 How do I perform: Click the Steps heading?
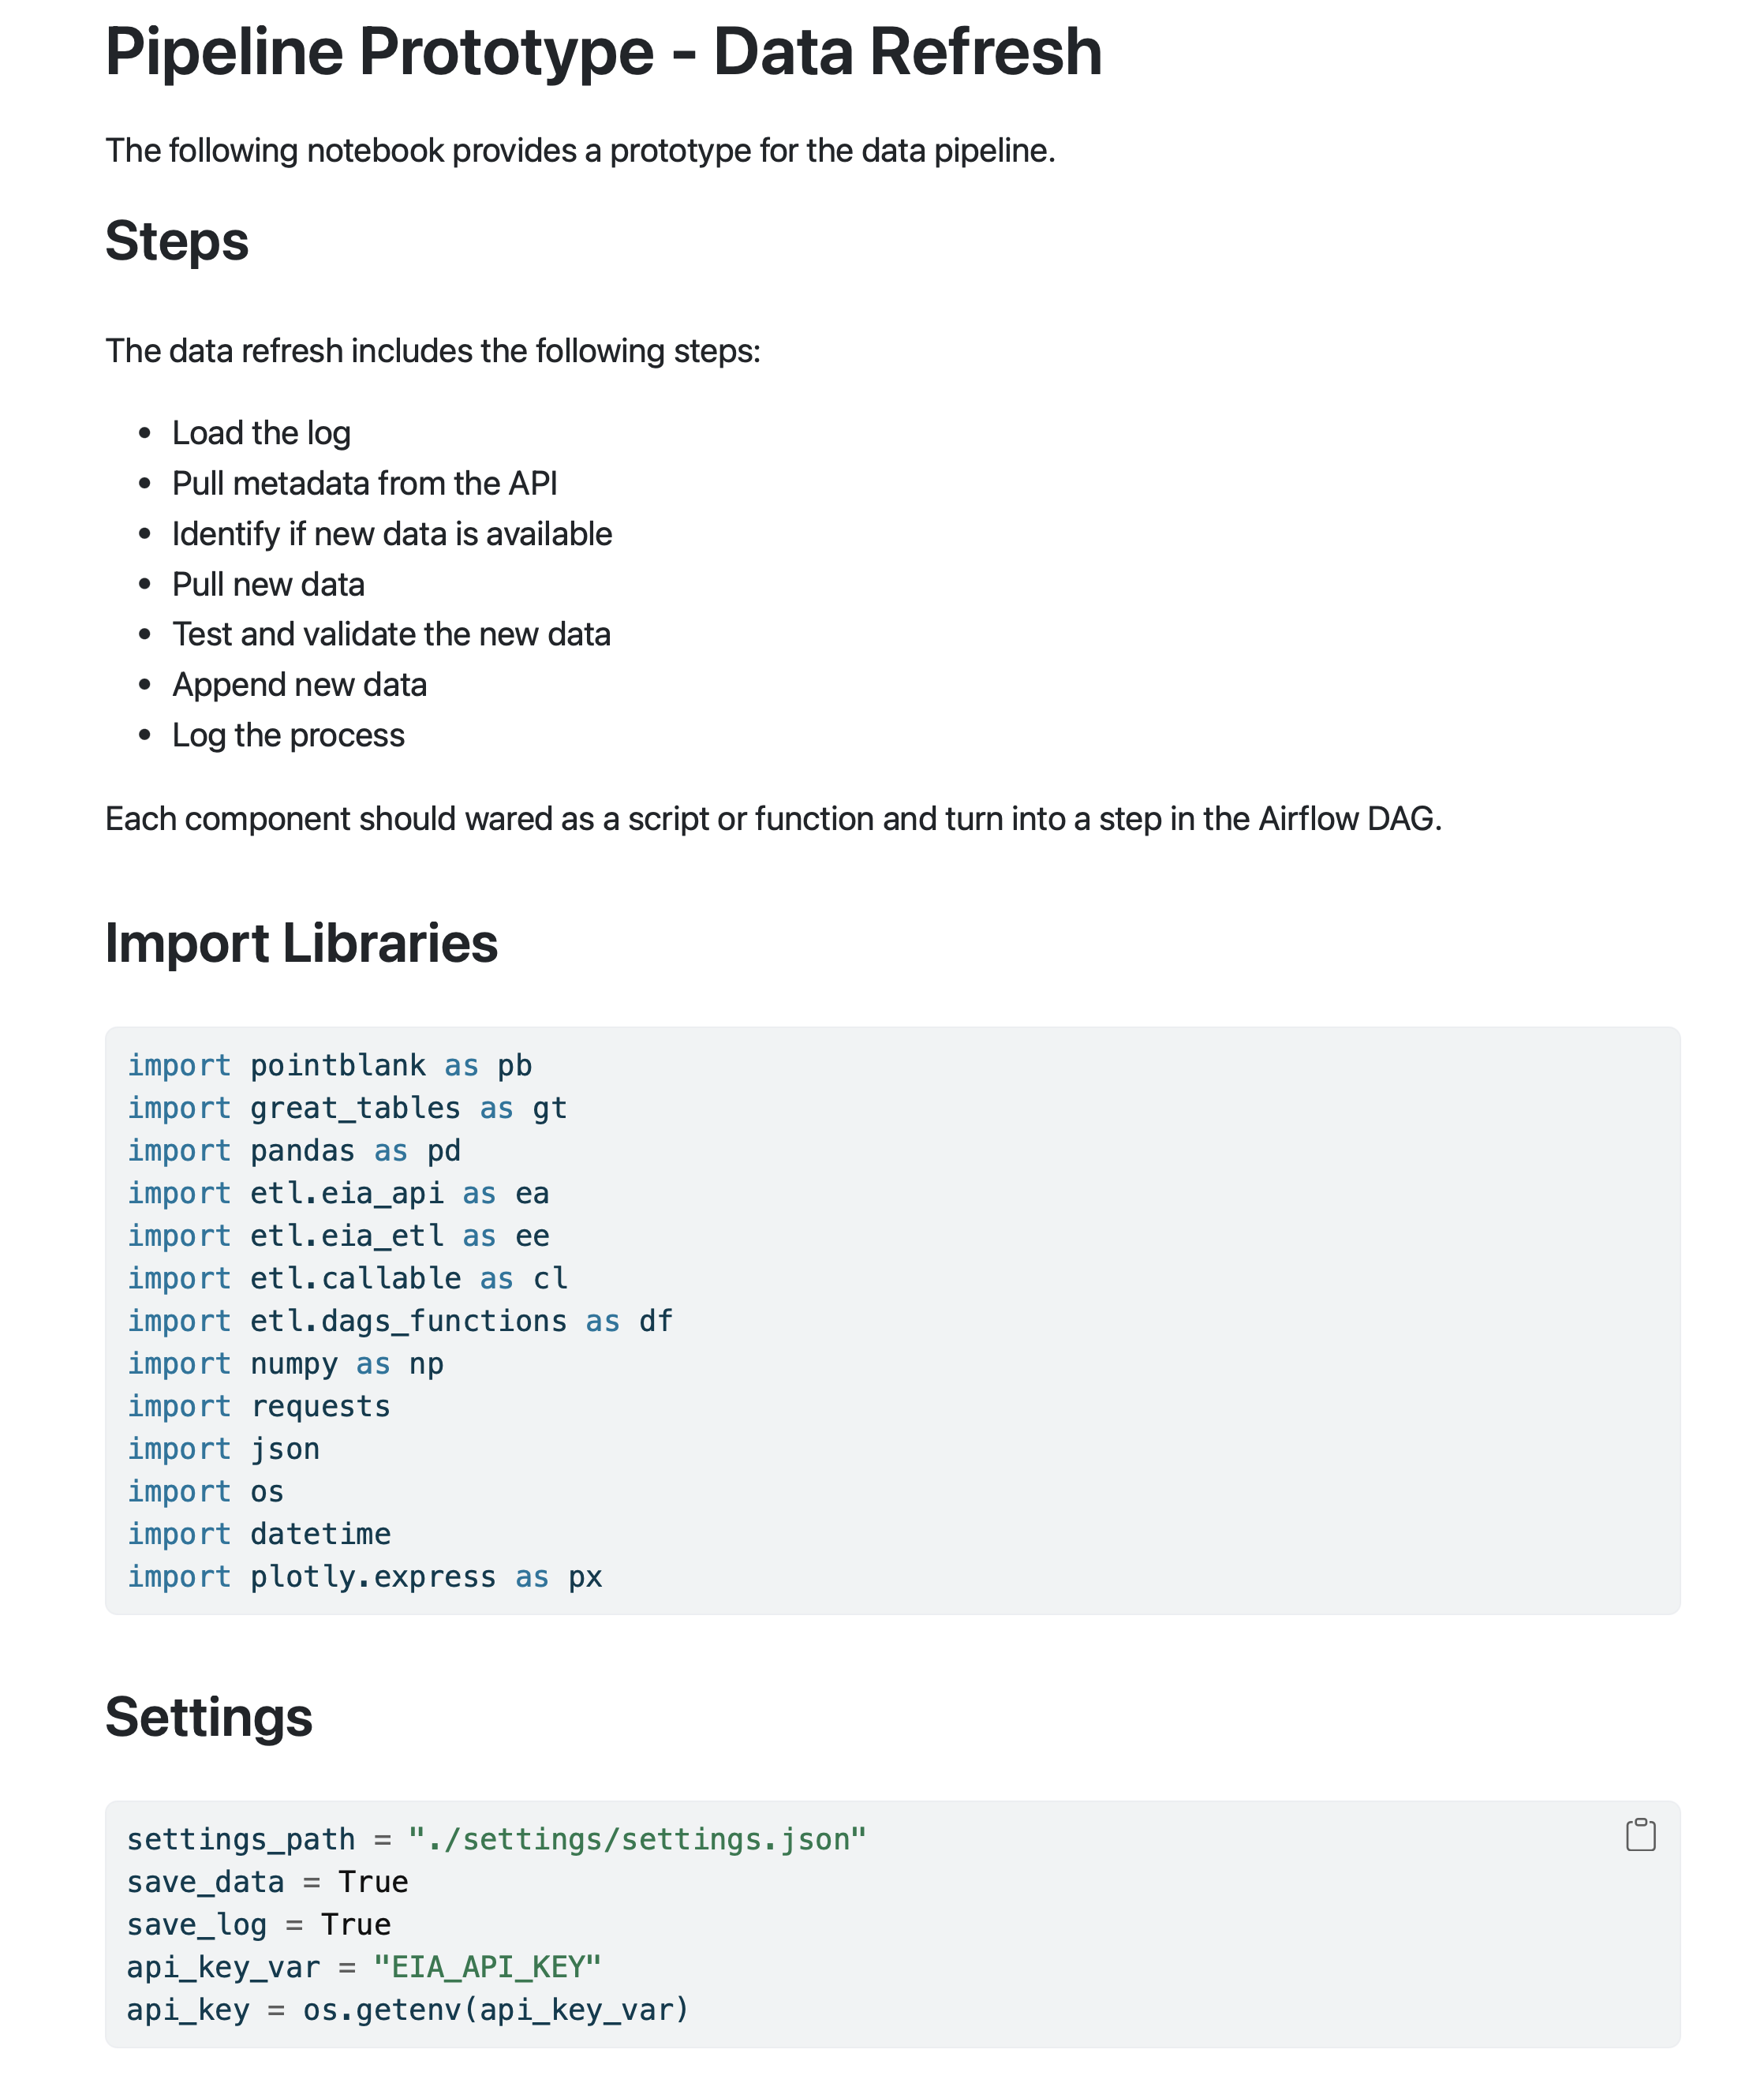point(177,241)
